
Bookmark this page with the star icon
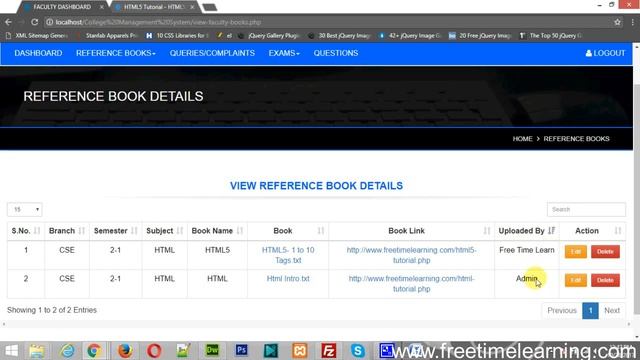coord(617,22)
